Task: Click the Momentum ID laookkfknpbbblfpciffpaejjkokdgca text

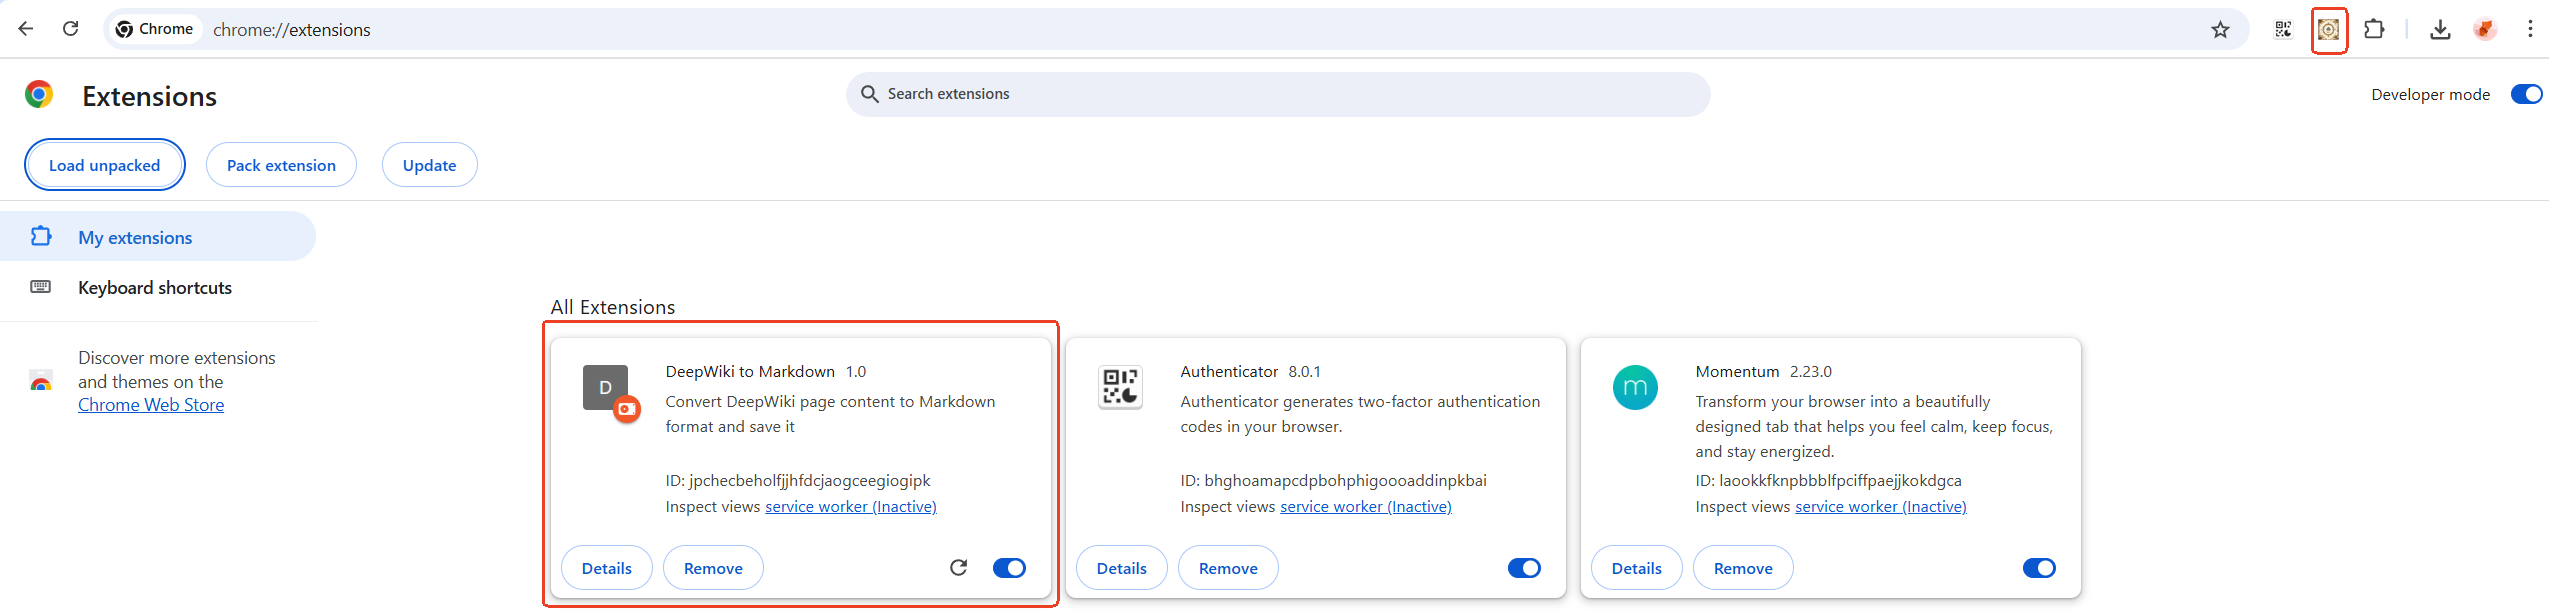Action: tap(1828, 481)
